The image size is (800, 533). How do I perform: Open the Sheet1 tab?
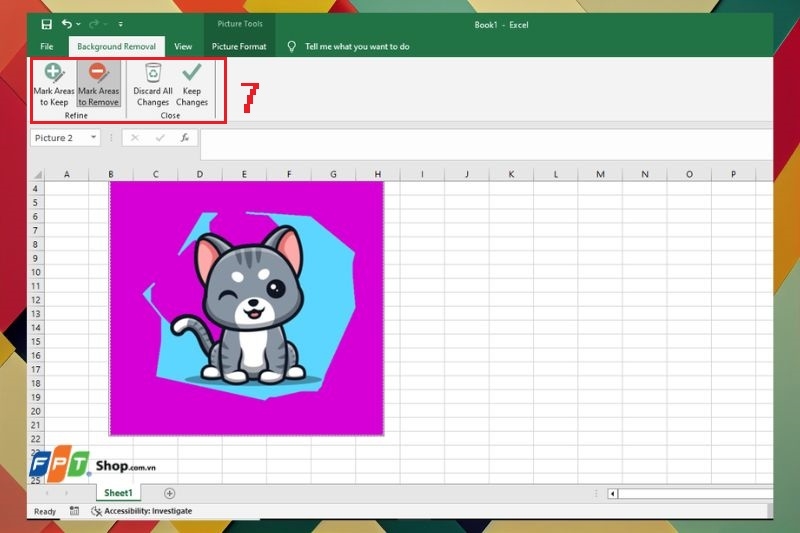click(118, 493)
